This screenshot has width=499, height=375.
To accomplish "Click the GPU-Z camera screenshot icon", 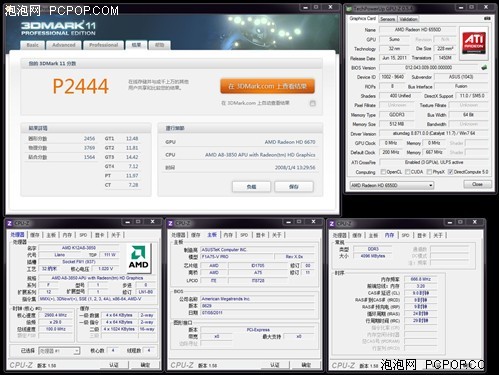I will pos(487,18).
